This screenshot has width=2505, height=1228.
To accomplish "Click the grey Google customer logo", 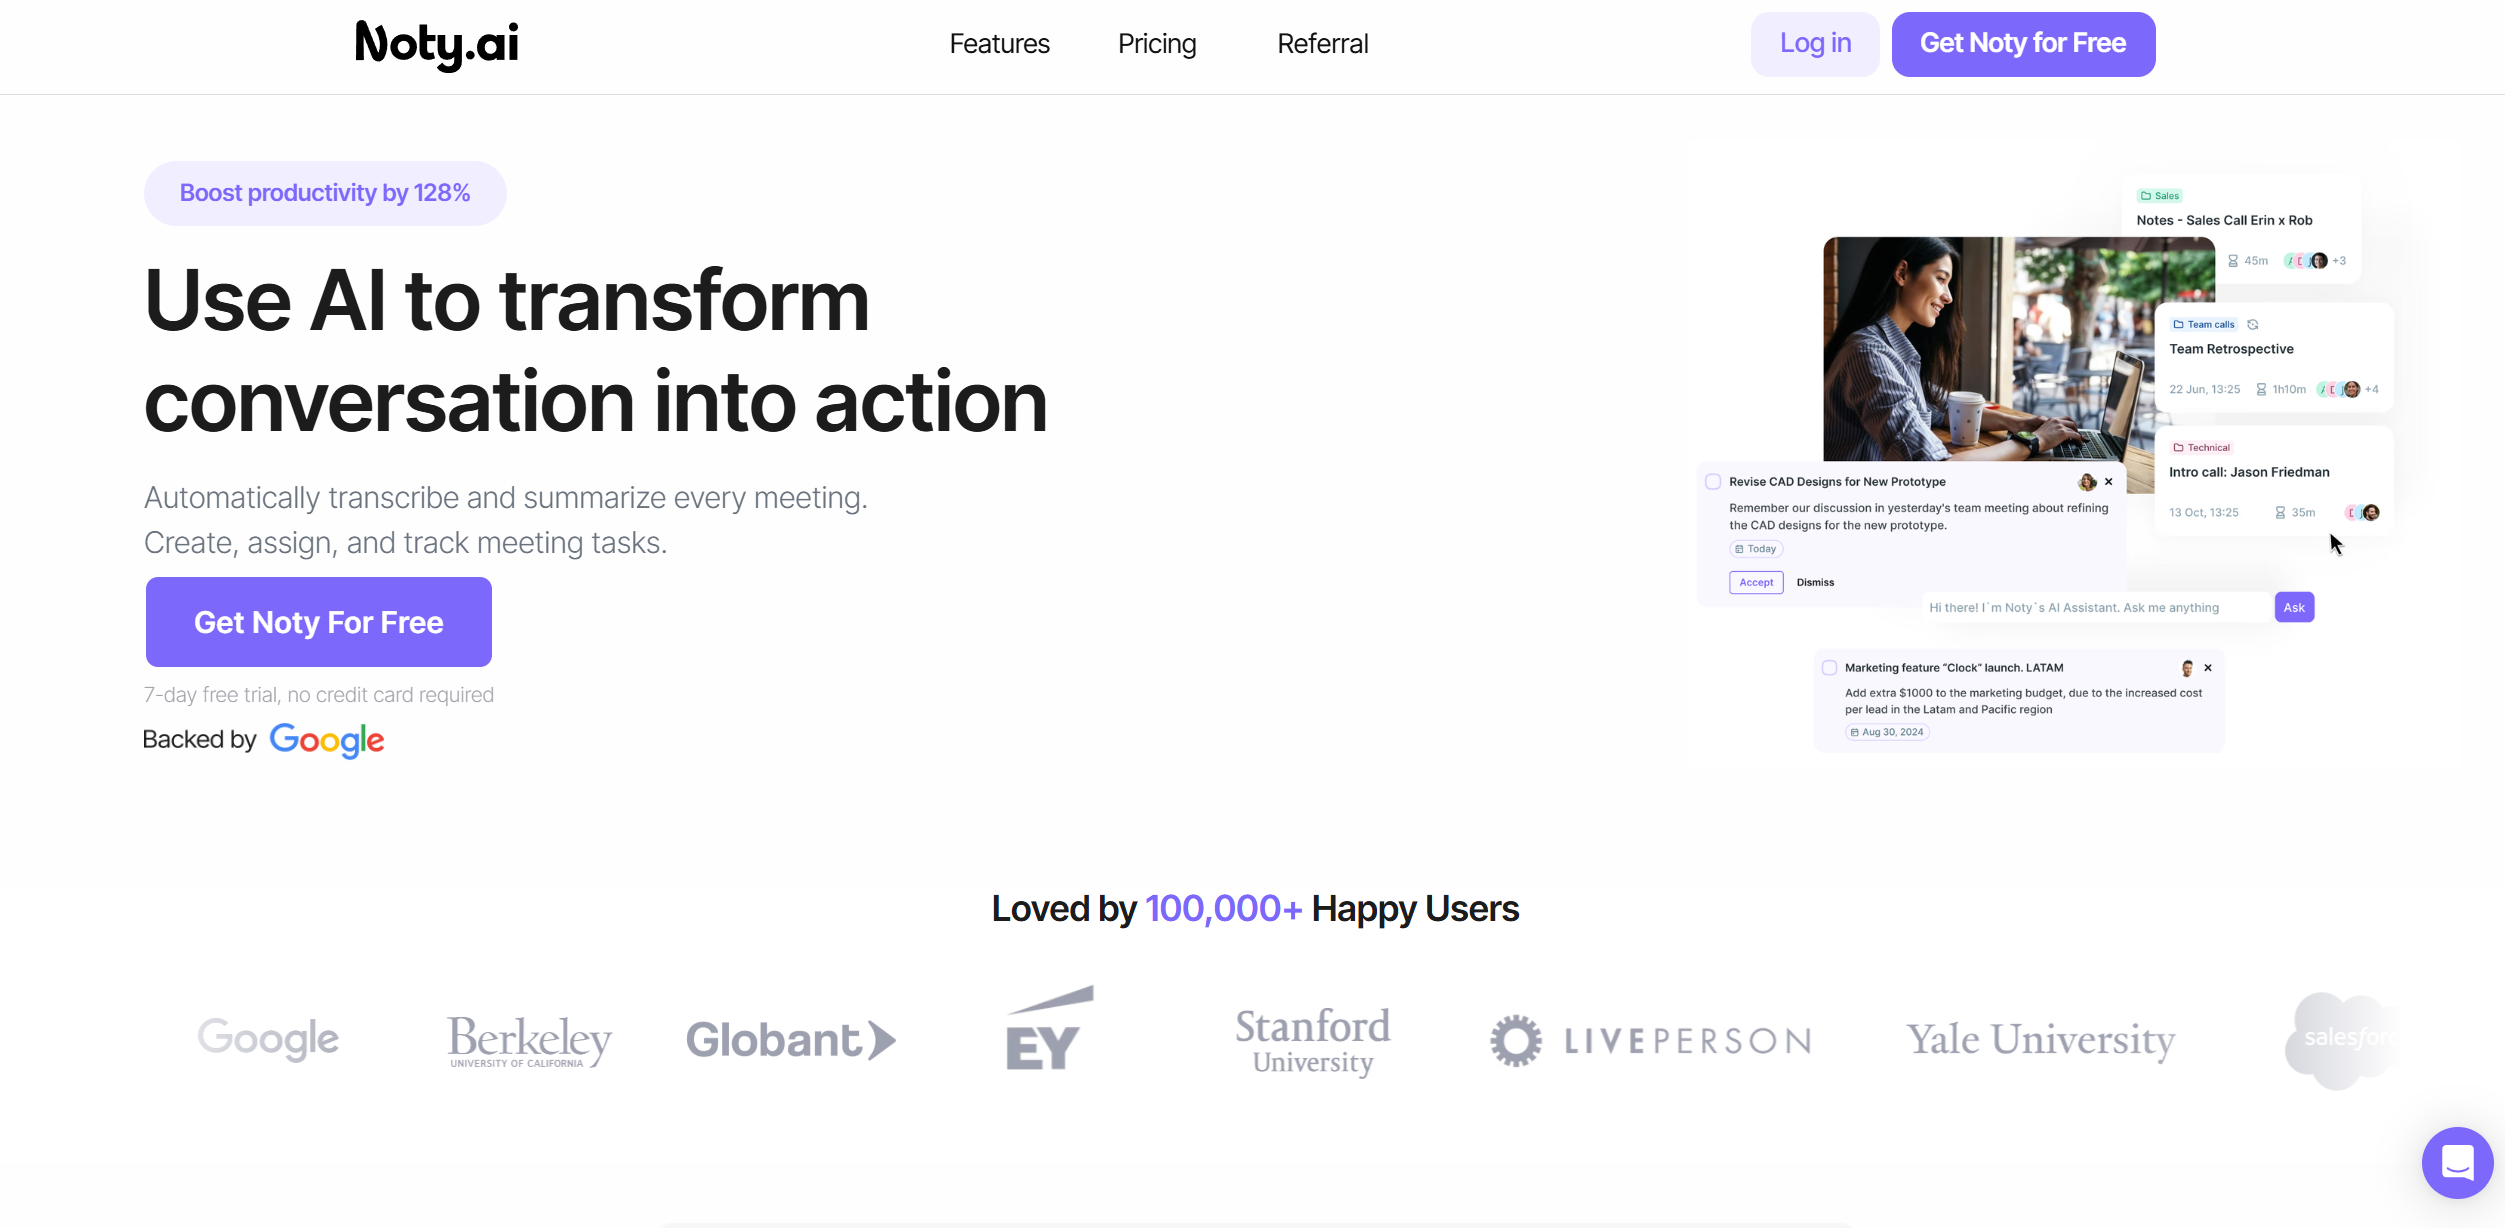I will pyautogui.click(x=268, y=1039).
